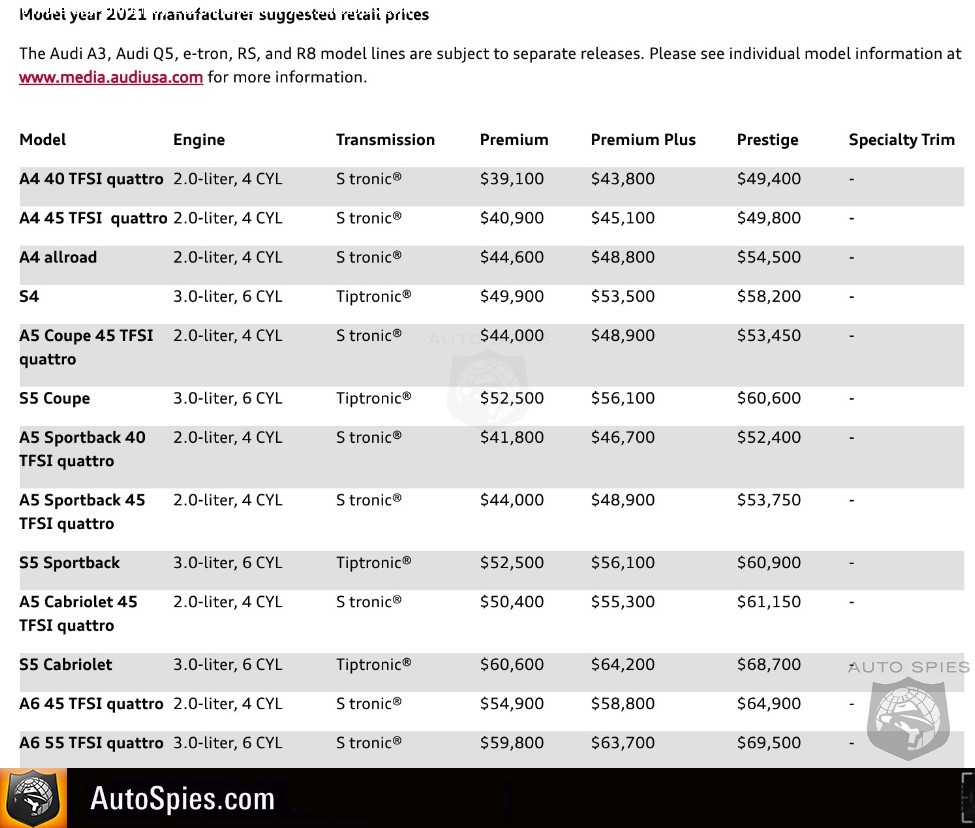Click the Prestige column header
975x828 pixels.
[x=767, y=140]
